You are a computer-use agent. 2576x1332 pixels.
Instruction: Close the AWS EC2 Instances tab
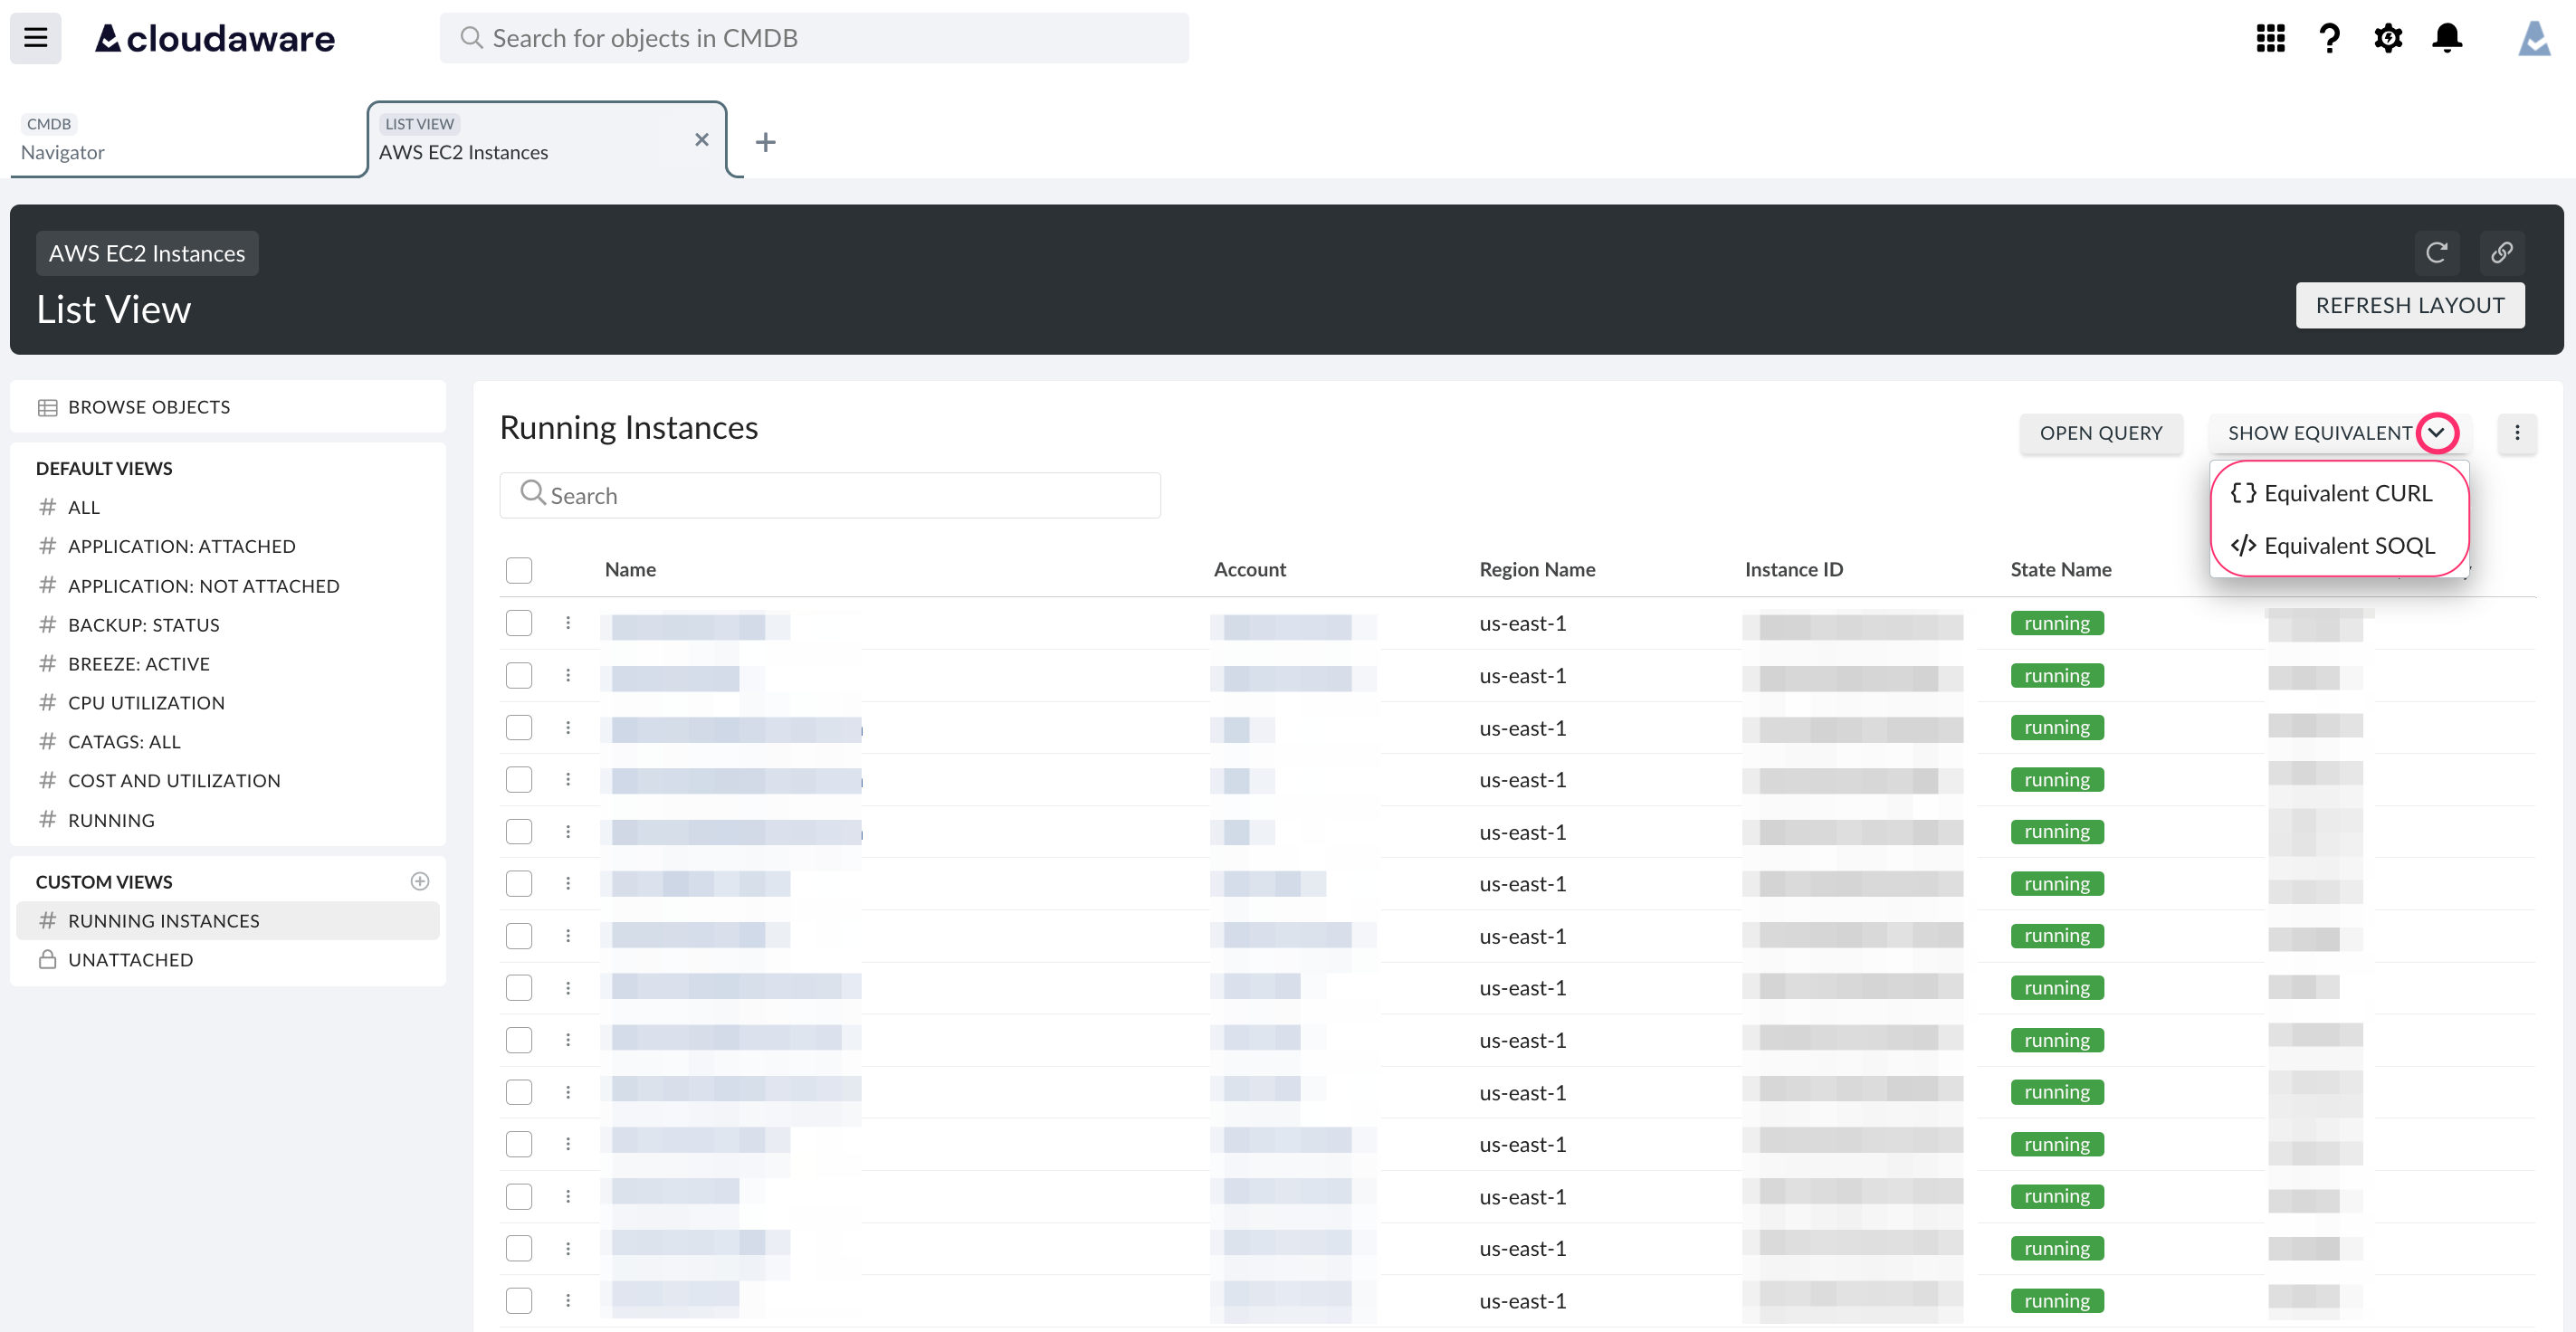pyautogui.click(x=702, y=139)
